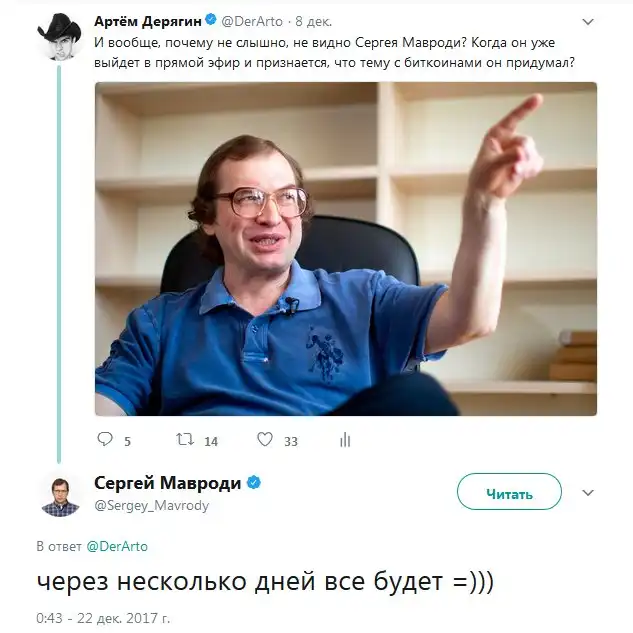This screenshot has width=633, height=633.
Task: Click the reply speech bubble icon
Action: tap(105, 439)
